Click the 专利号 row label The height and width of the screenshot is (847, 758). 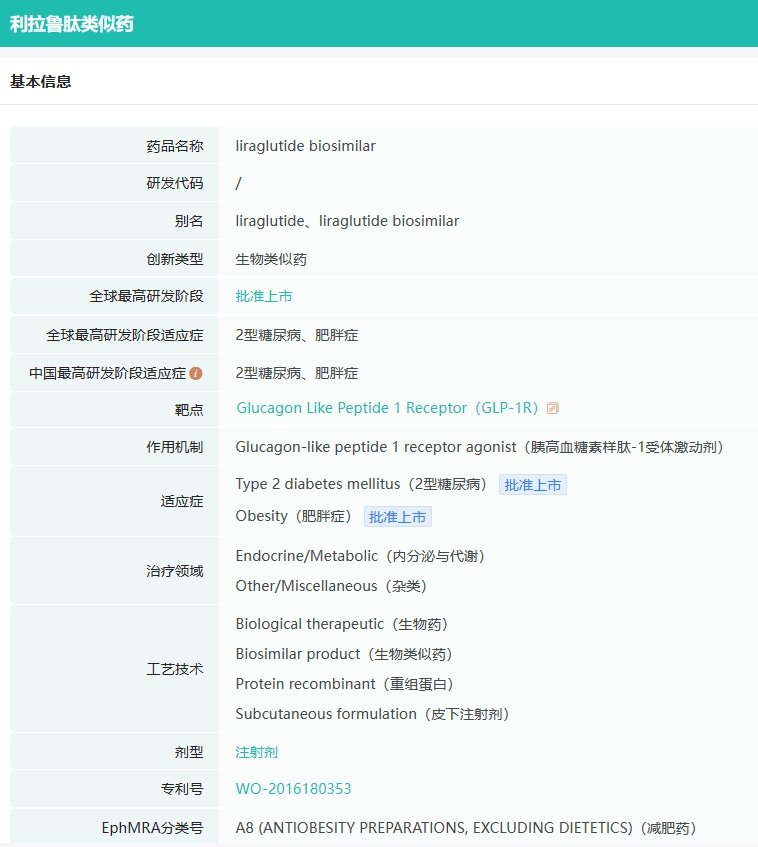click(182, 789)
